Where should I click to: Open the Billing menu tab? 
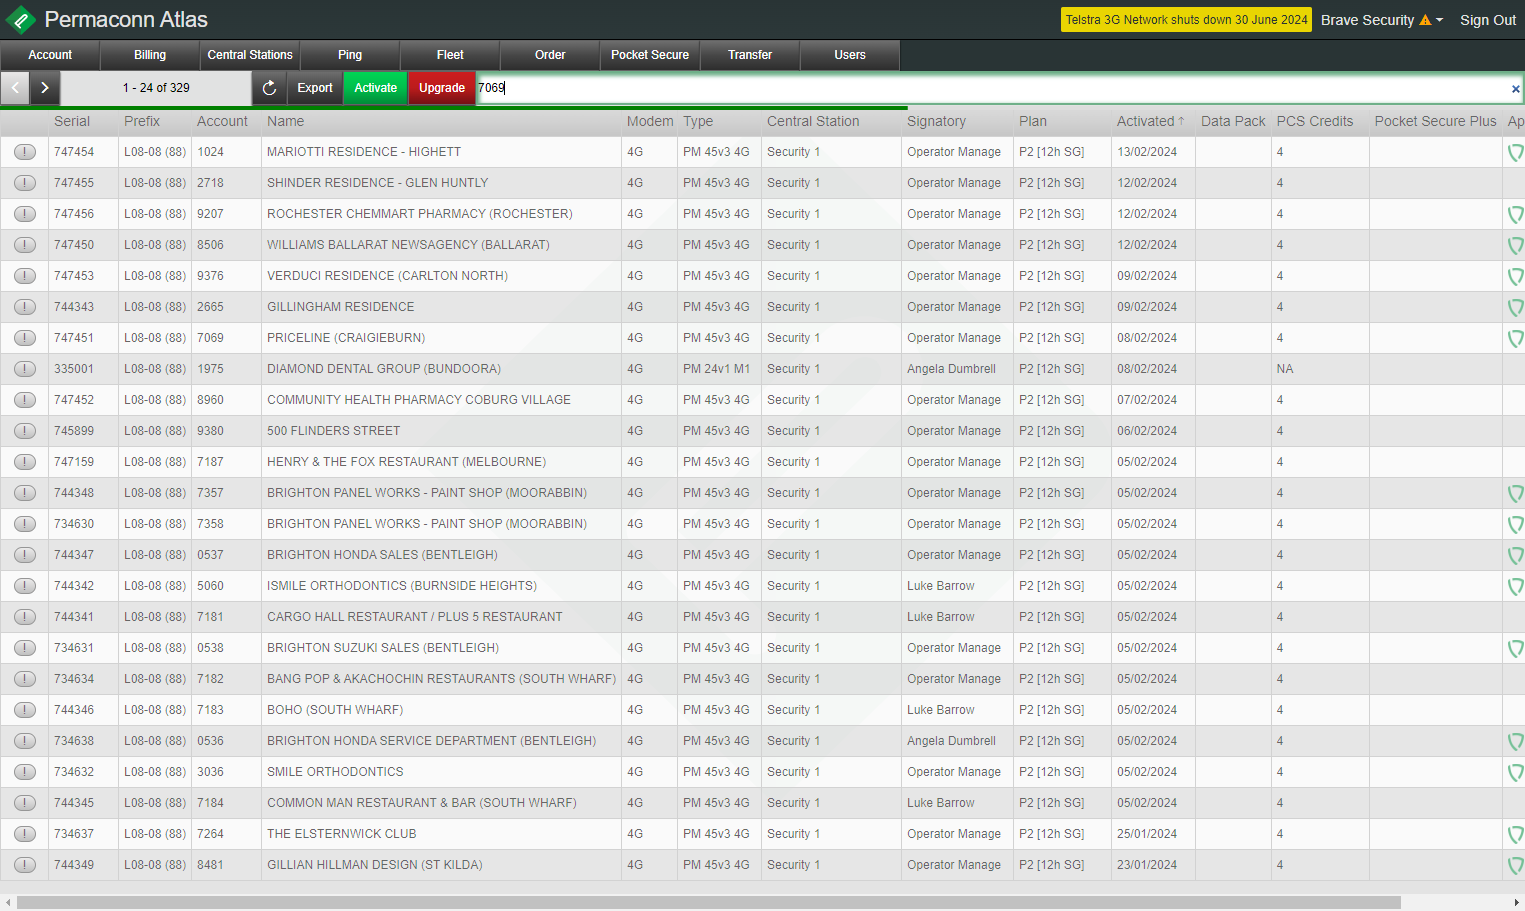click(x=150, y=55)
